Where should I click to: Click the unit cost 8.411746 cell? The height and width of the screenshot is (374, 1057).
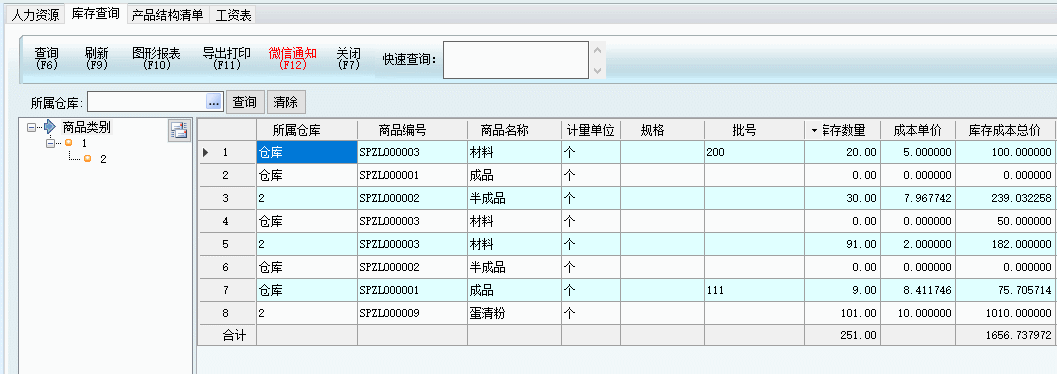pyautogui.click(x=917, y=290)
